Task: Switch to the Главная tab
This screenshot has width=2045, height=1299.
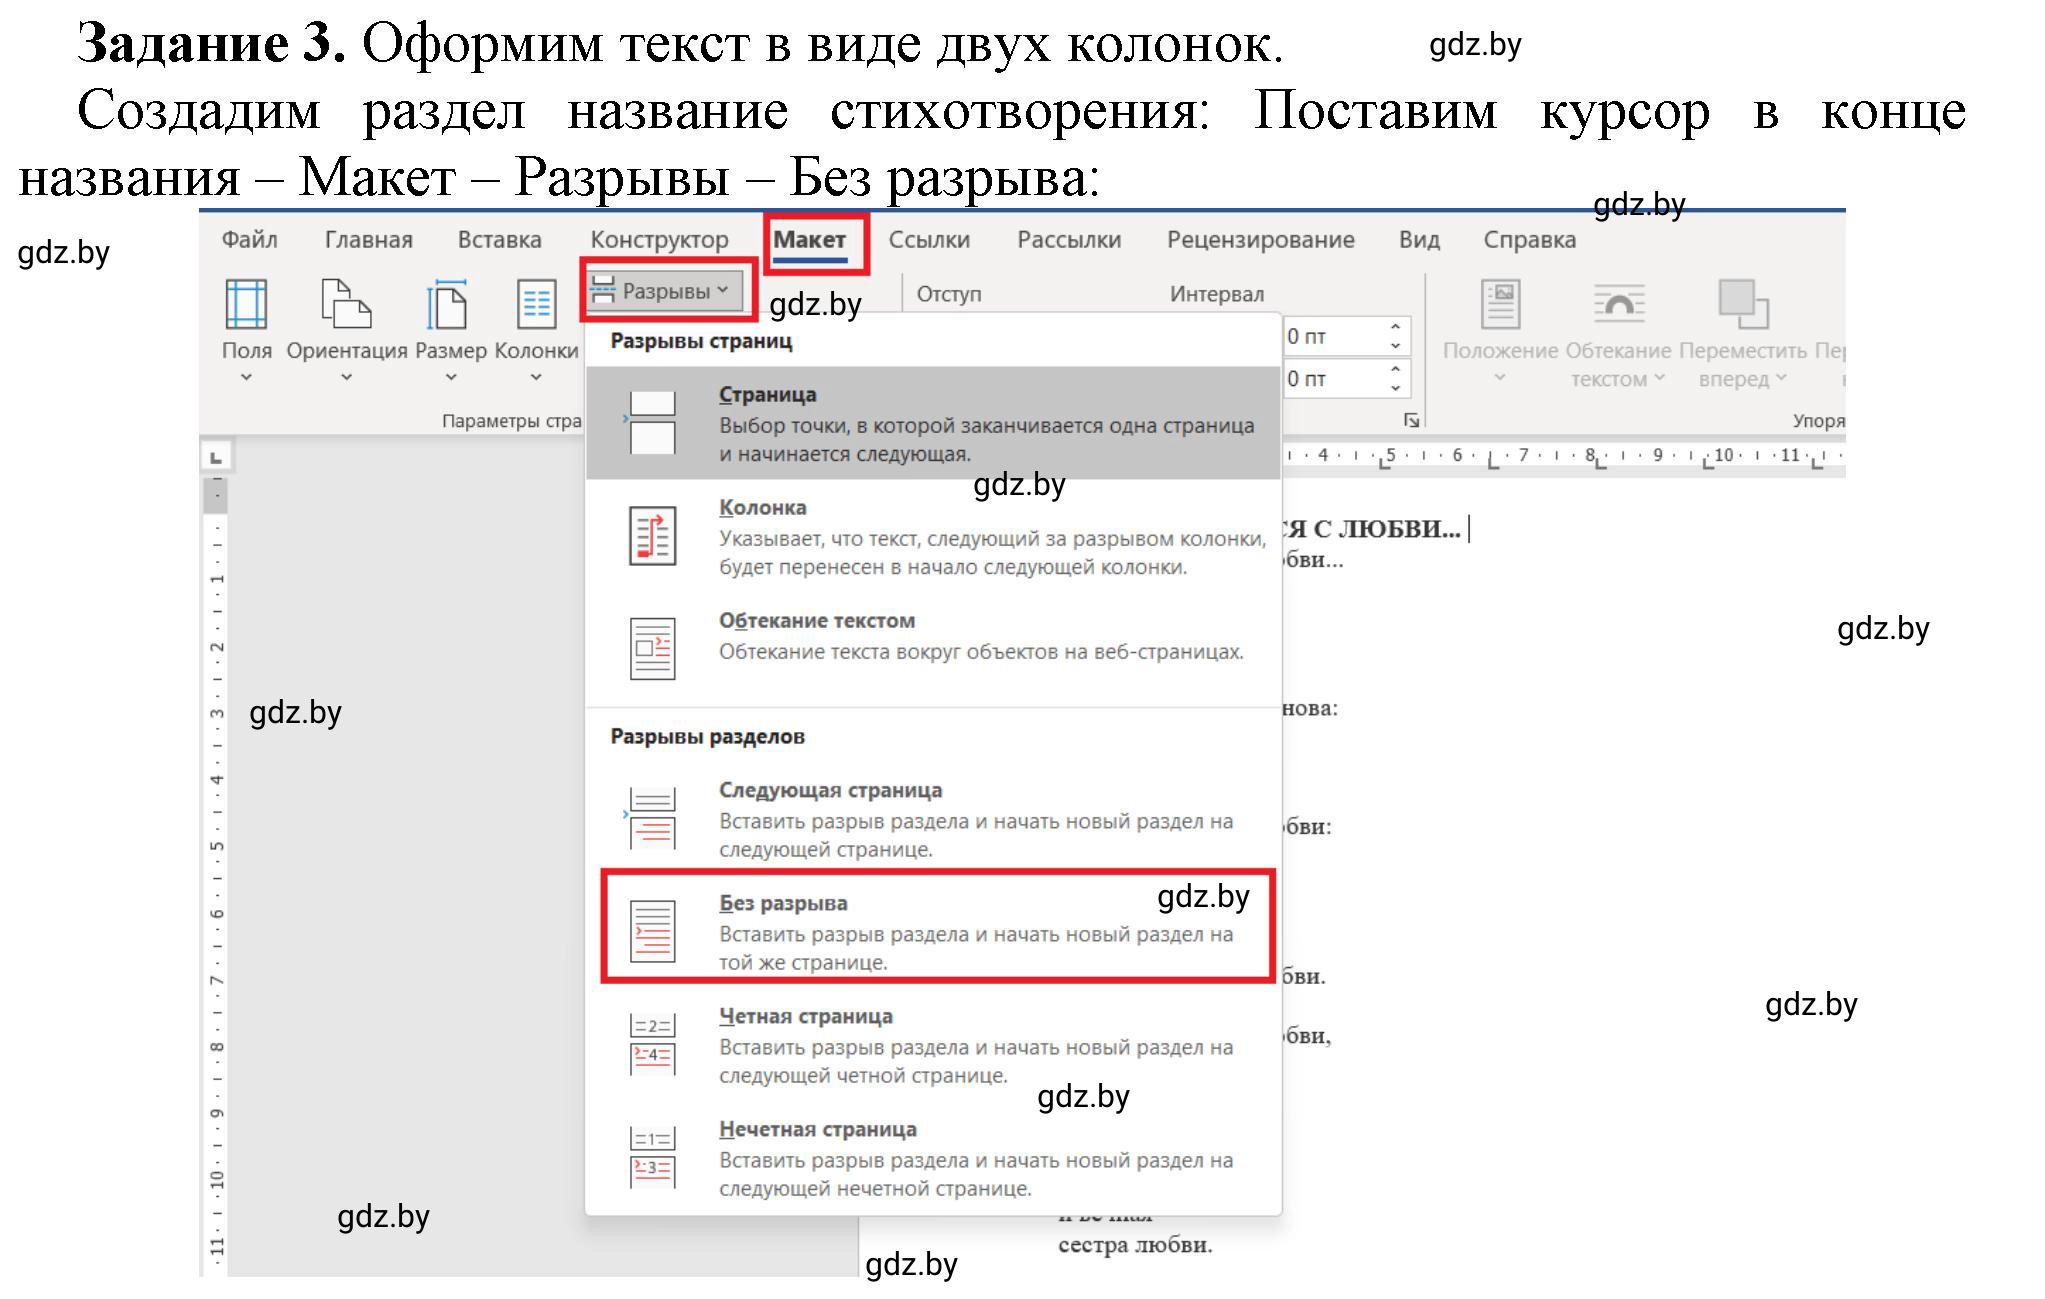Action: click(369, 240)
